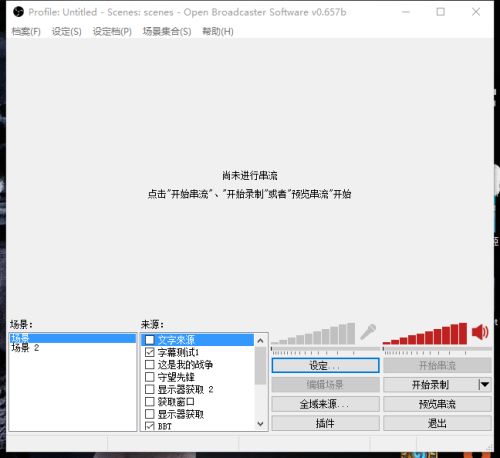The height and width of the screenshot is (458, 500).
Task: Open the 场景集合(S) menu
Action: (x=167, y=32)
